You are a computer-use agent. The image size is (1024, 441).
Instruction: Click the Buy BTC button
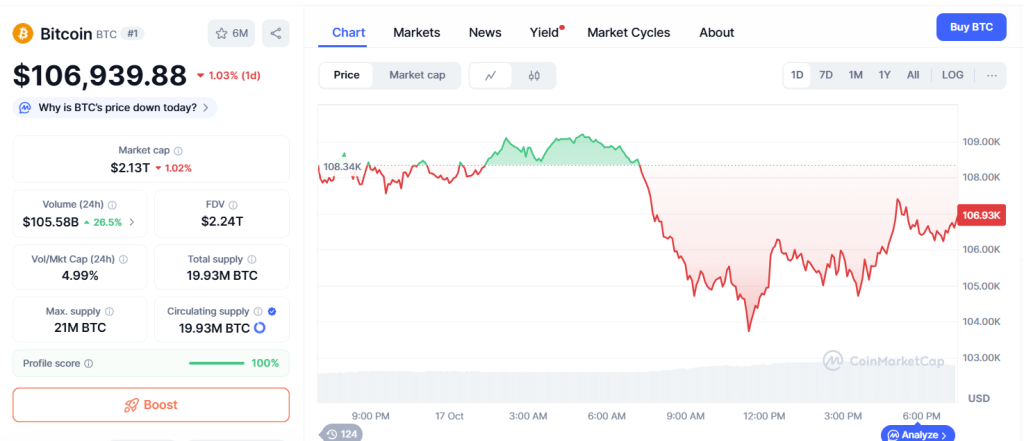(x=970, y=27)
